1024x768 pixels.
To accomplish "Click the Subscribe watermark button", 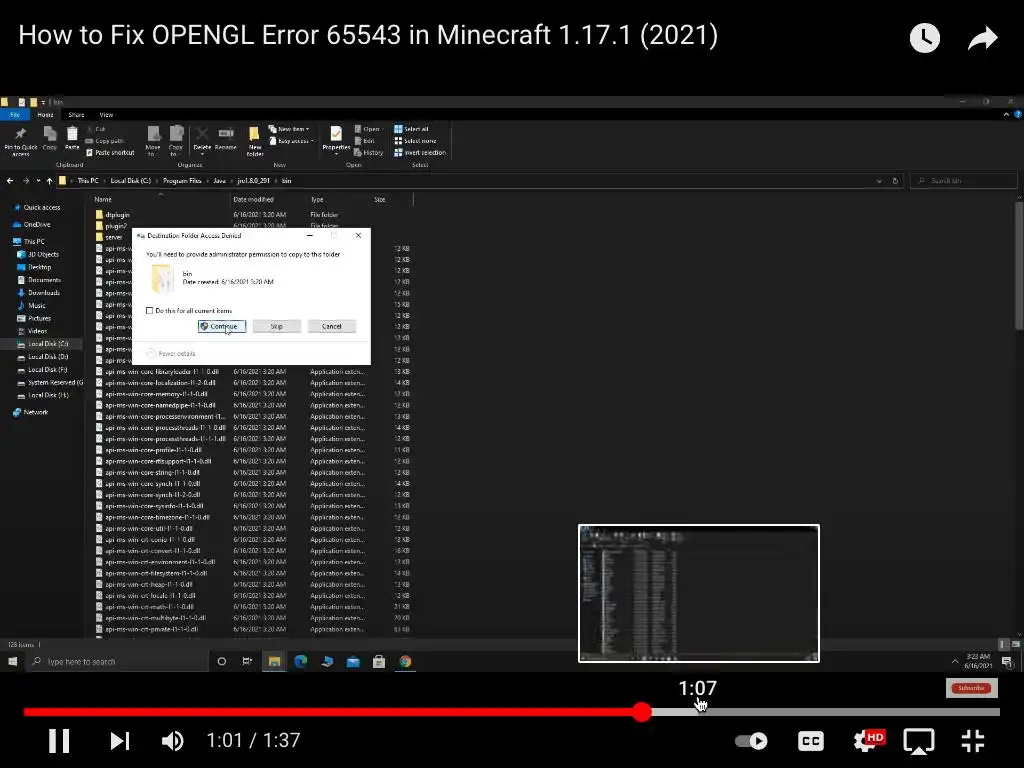I will pyautogui.click(x=971, y=688).
